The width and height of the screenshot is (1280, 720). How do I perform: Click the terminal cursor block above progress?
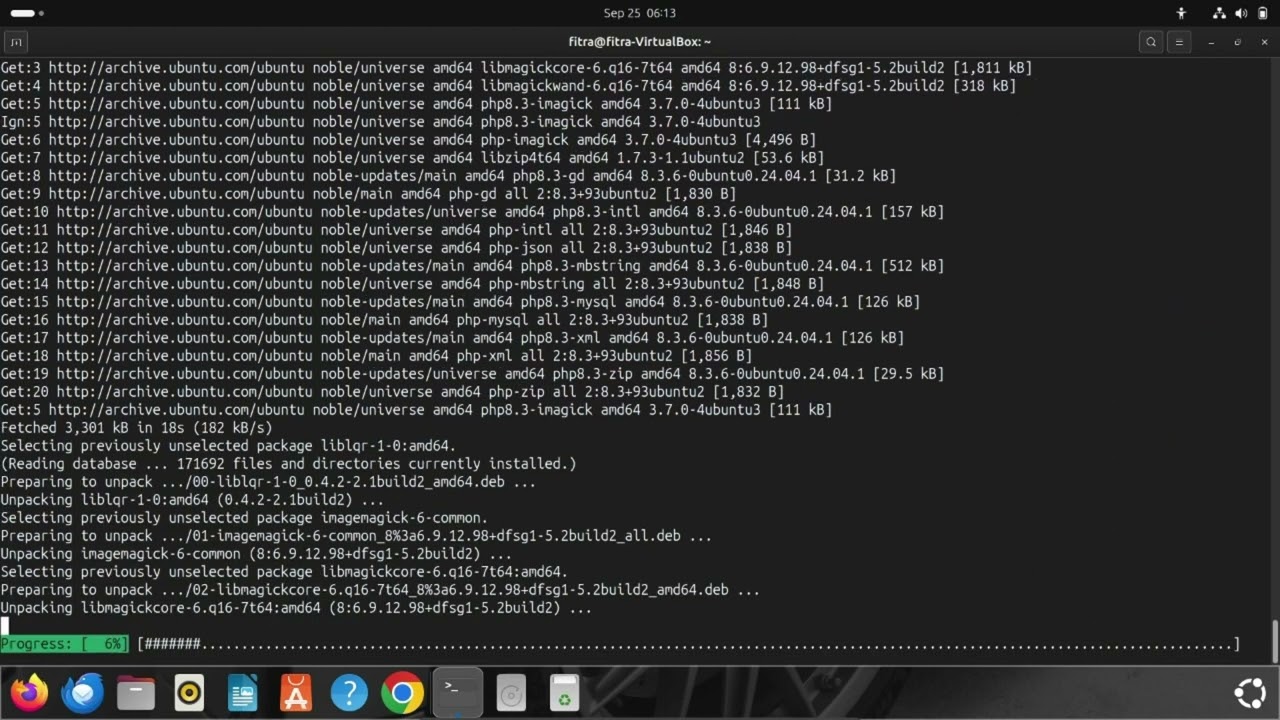tap(4, 626)
